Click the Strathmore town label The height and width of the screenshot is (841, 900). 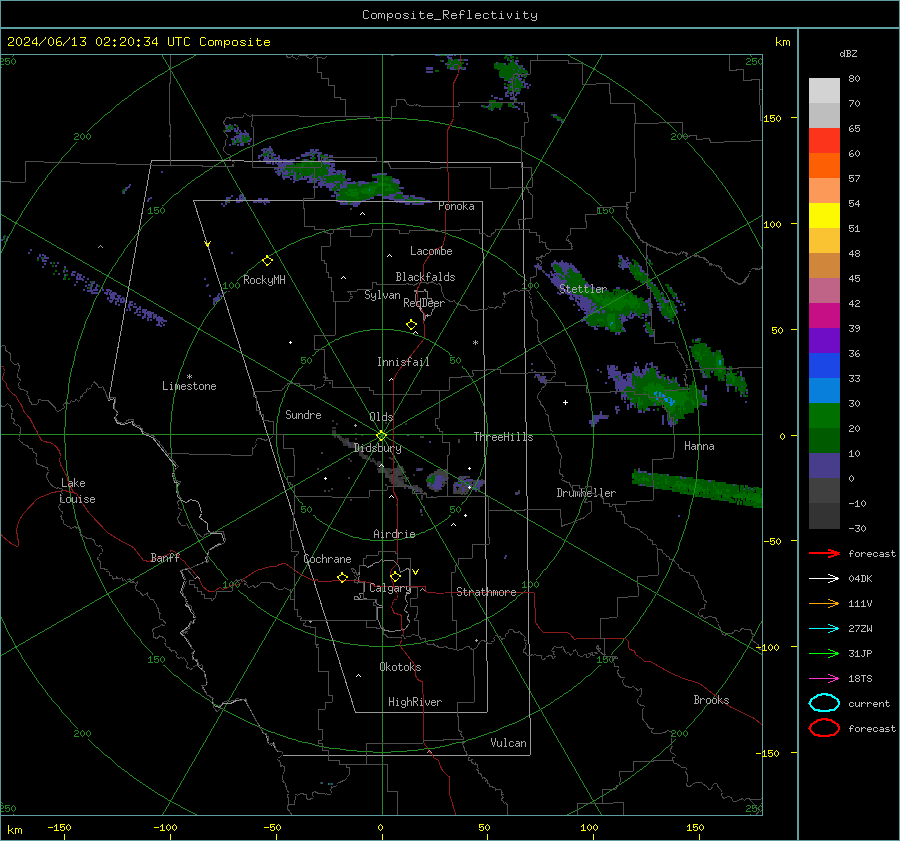pyautogui.click(x=486, y=592)
